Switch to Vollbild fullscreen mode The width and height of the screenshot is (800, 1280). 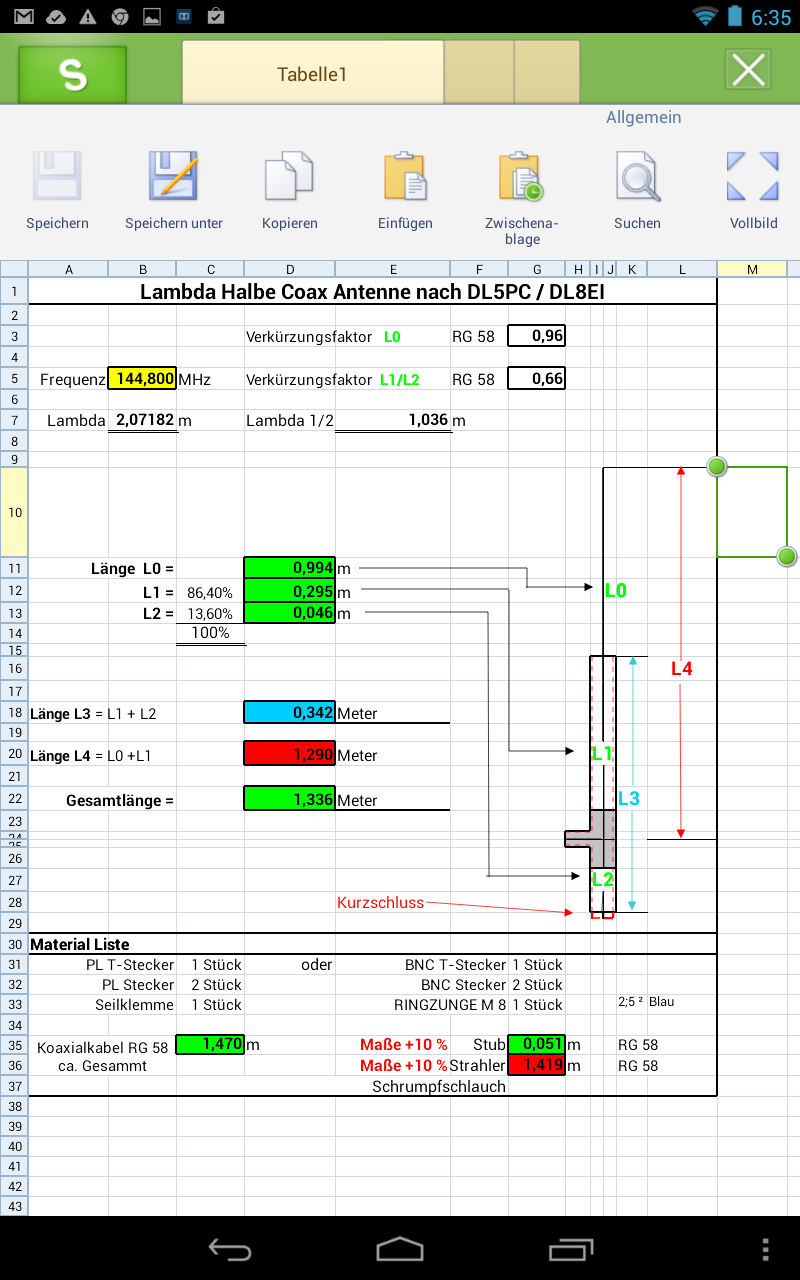click(x=753, y=177)
